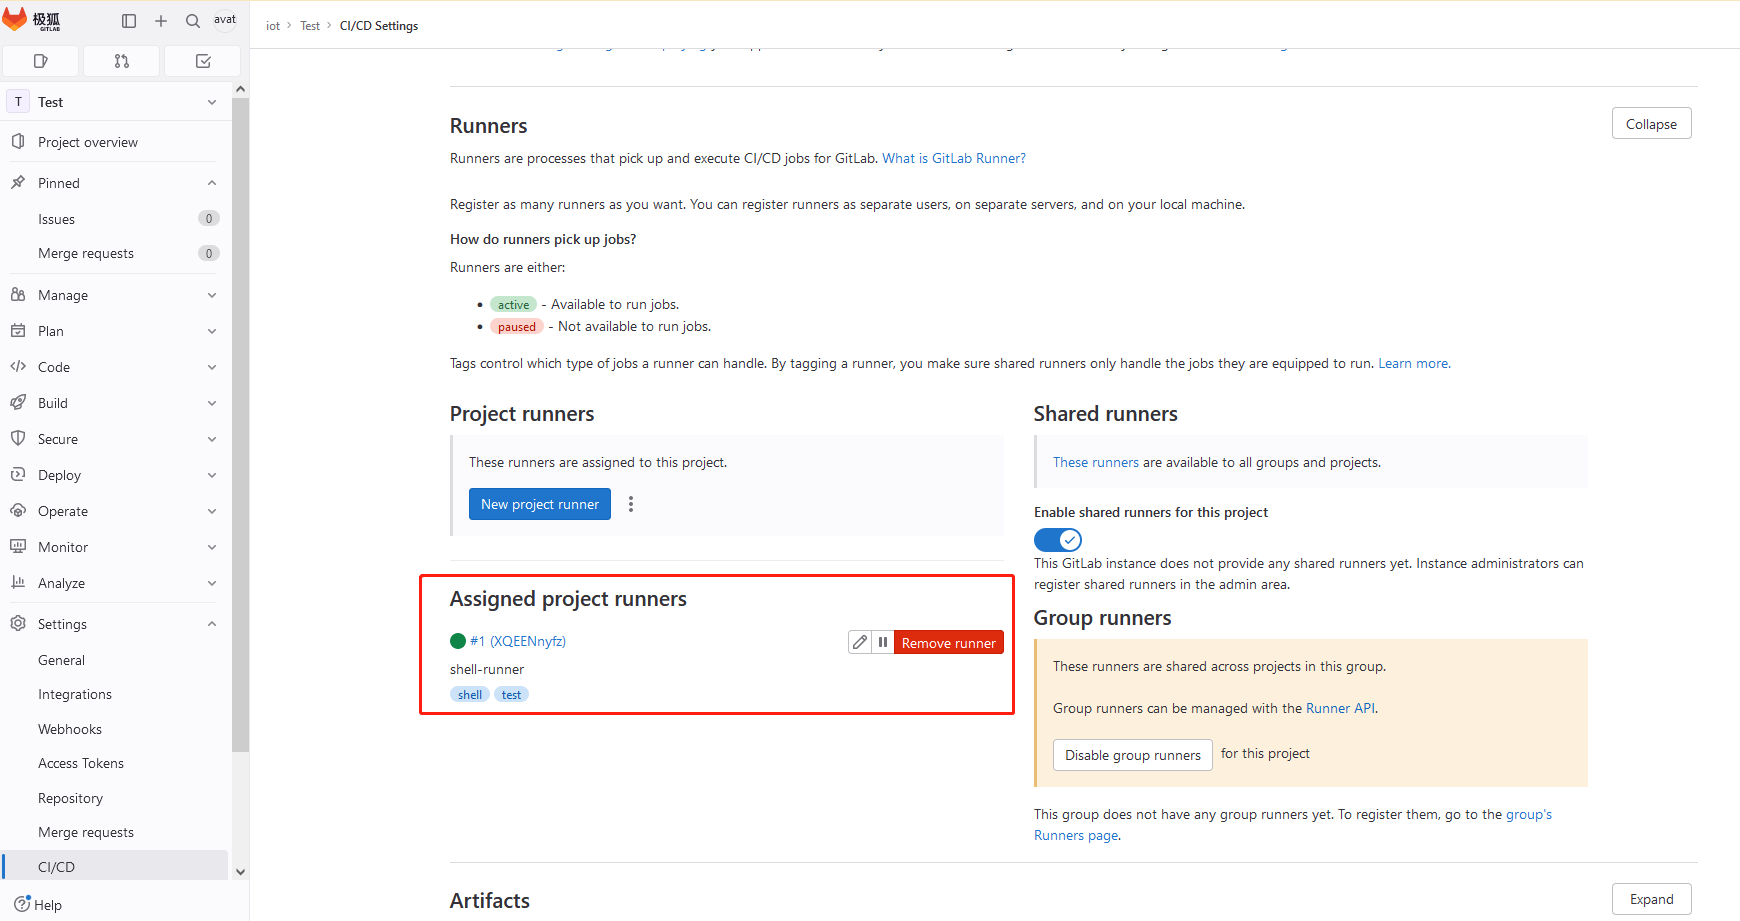
Task: Click the test tag badge
Action: 511,694
